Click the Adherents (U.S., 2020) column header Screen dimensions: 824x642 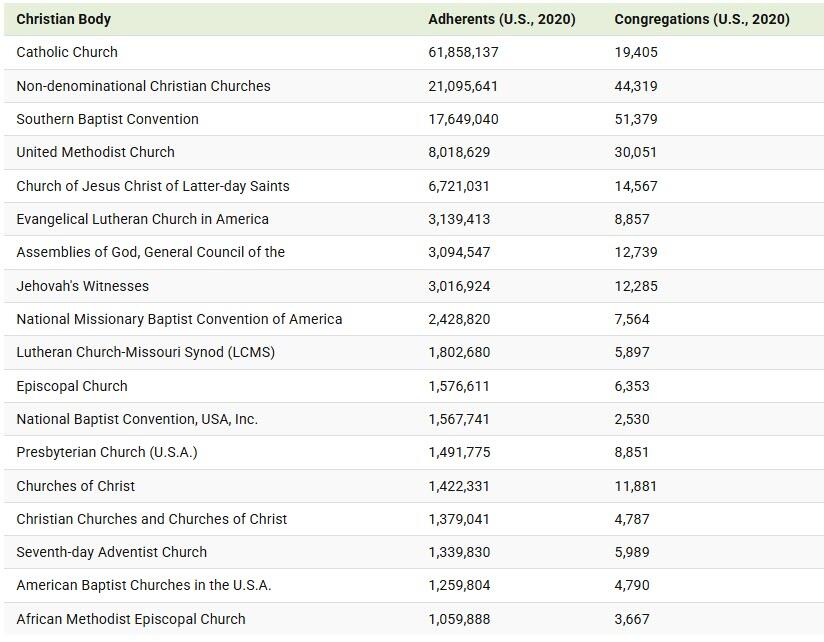point(501,19)
